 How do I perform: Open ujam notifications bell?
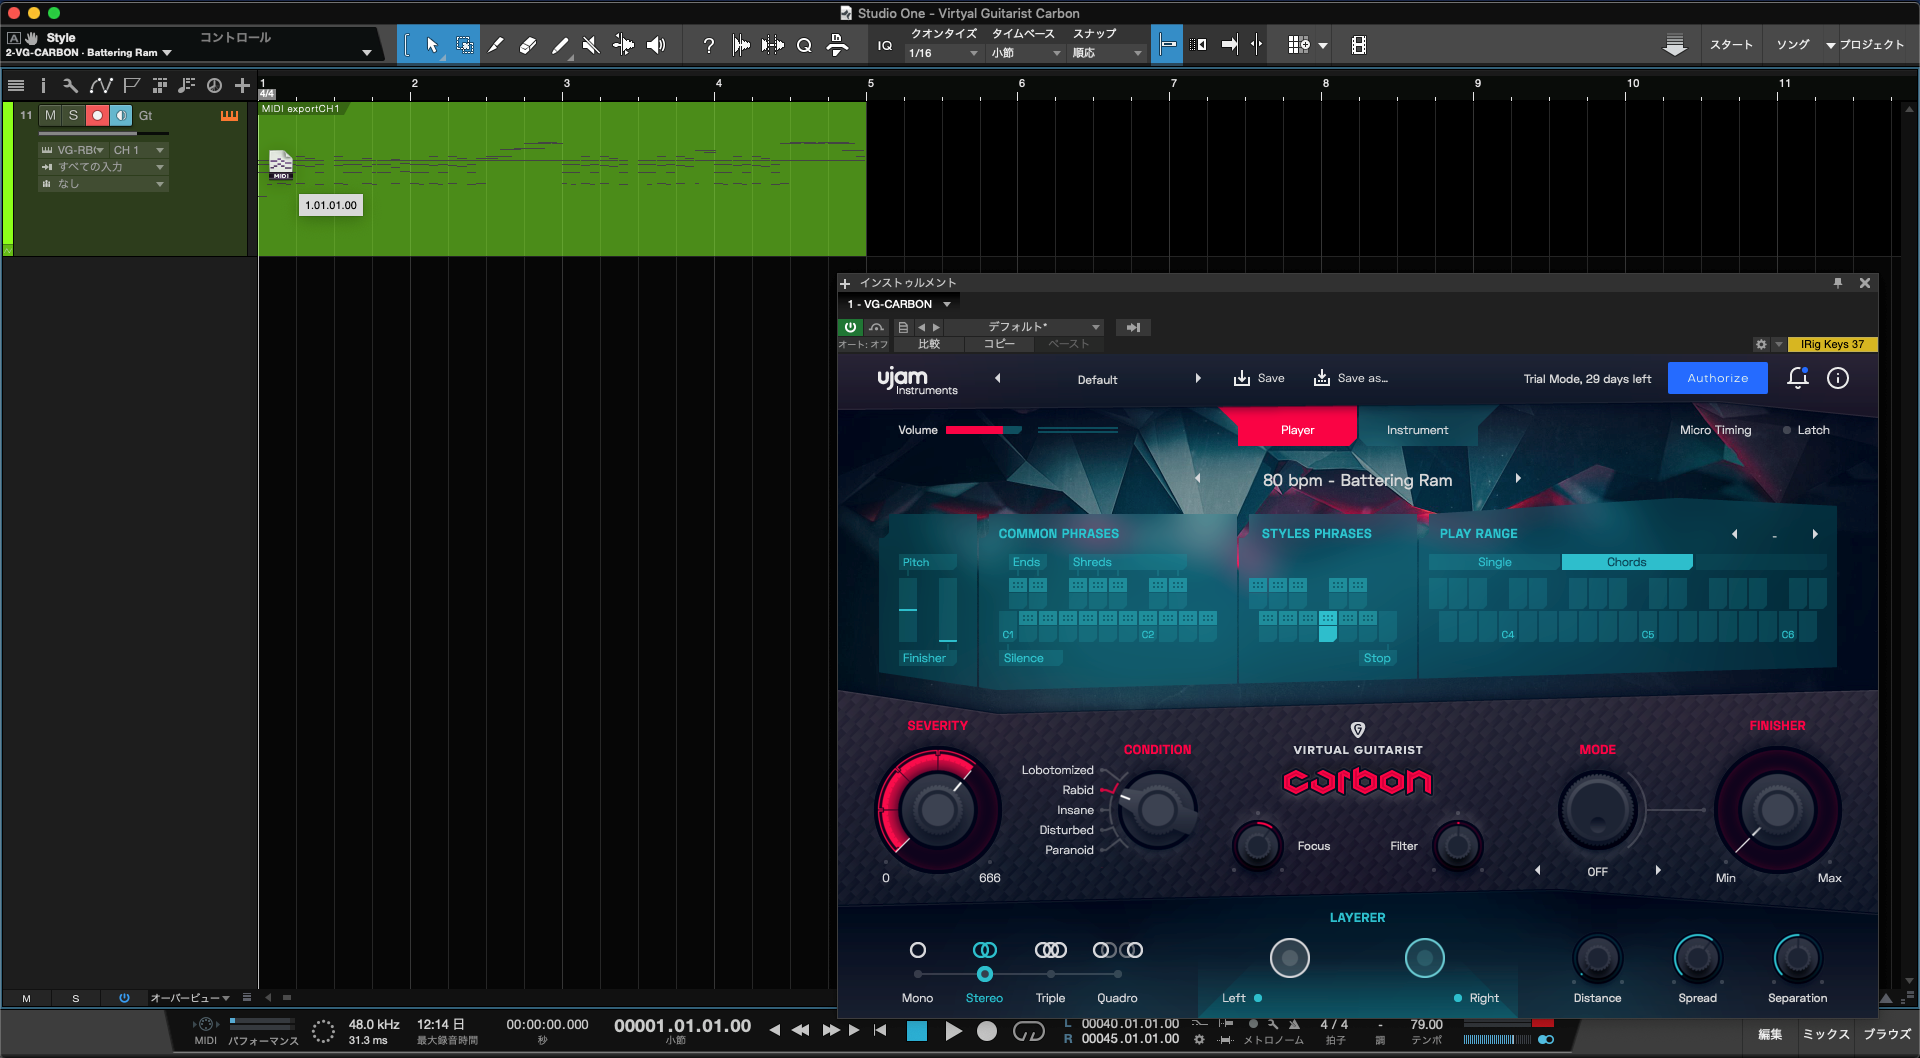click(1798, 378)
